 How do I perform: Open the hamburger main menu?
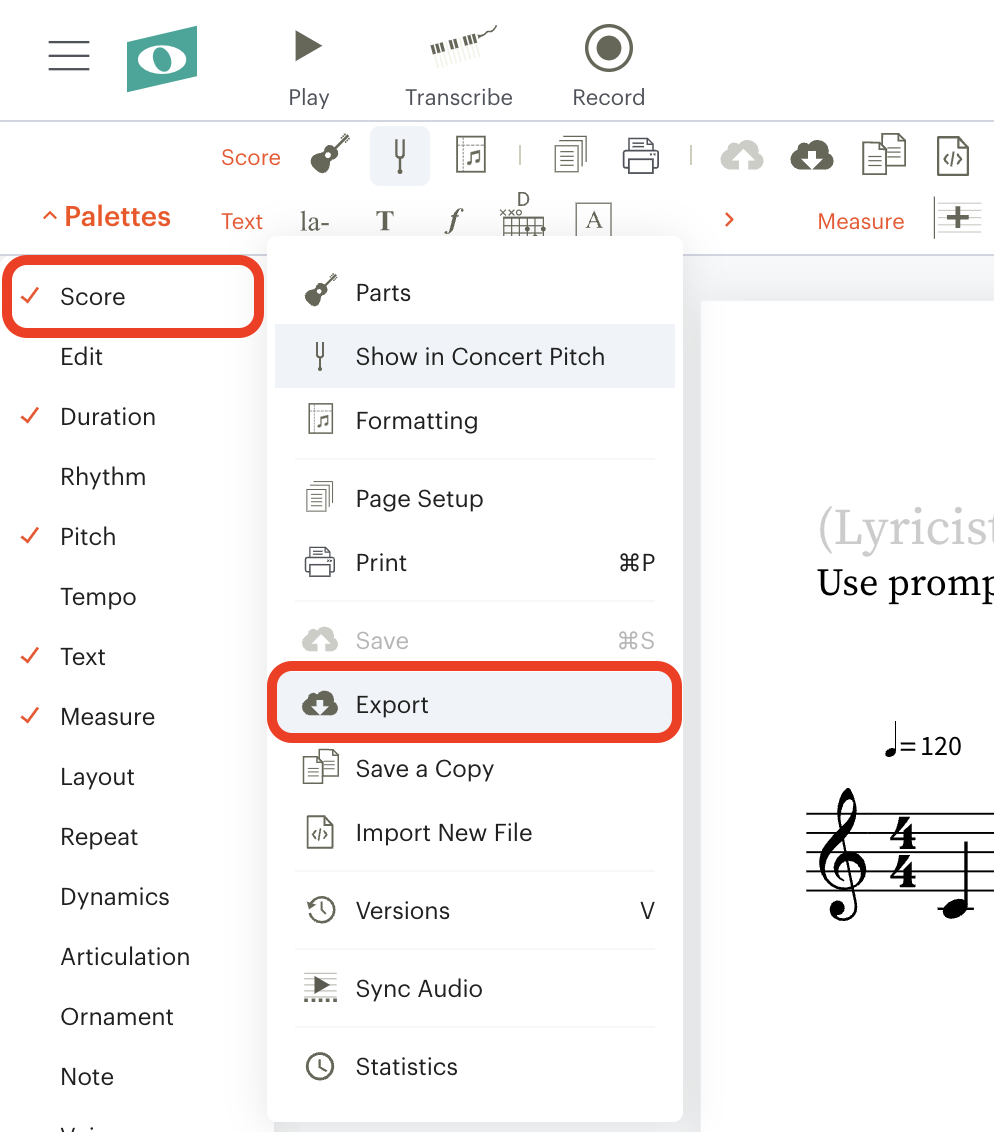[x=69, y=56]
